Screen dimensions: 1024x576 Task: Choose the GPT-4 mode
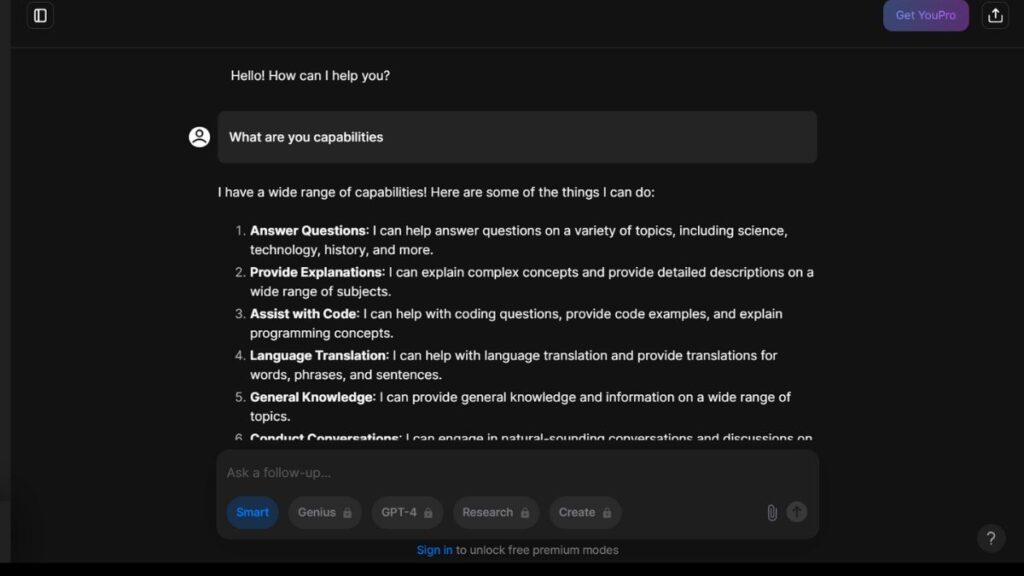[x=399, y=512]
